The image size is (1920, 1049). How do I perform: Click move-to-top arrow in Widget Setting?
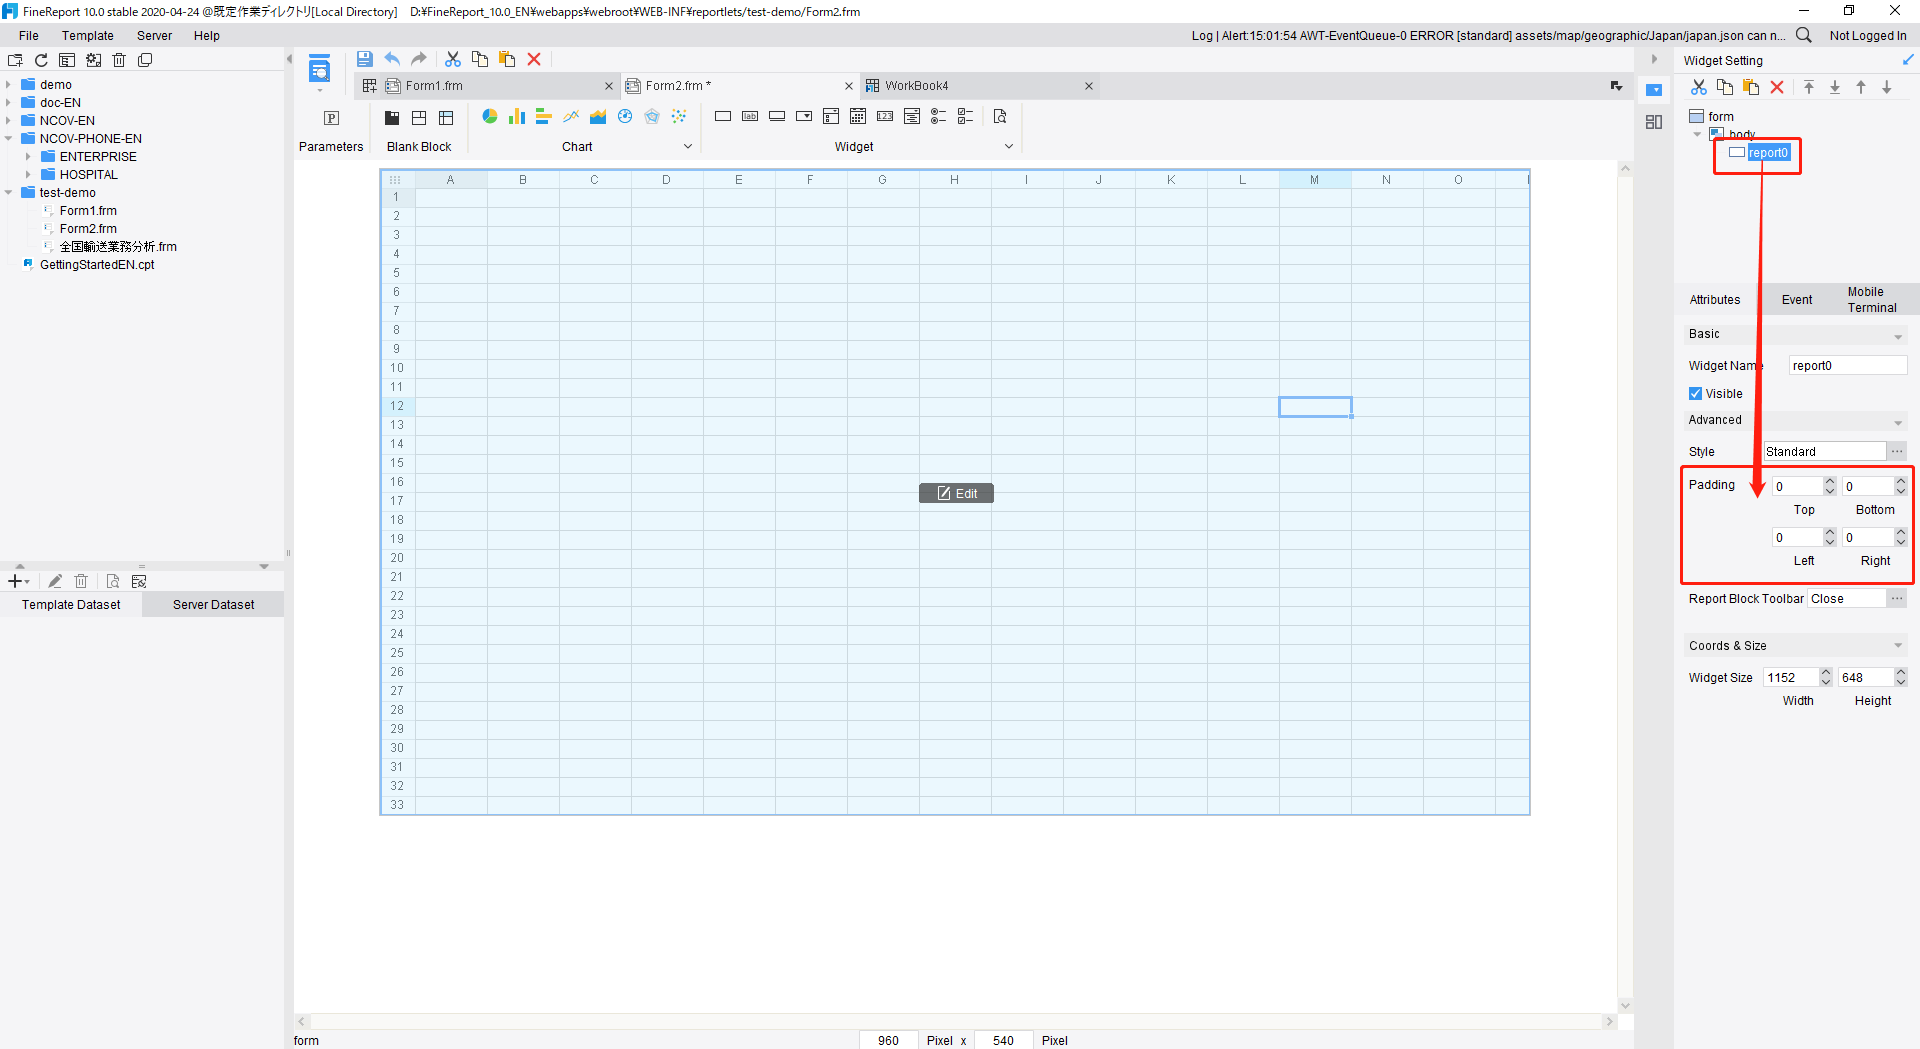tap(1809, 87)
